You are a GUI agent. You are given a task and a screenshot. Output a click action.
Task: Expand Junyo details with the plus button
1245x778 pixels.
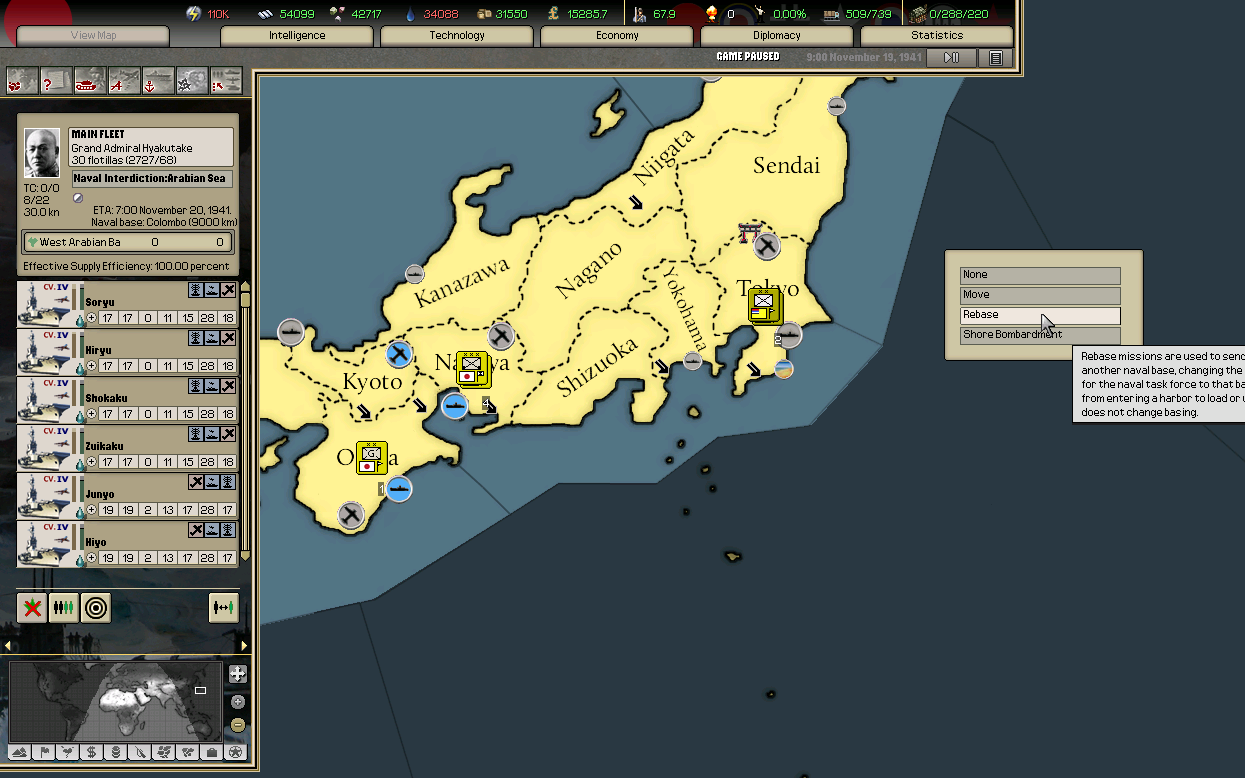(91, 510)
